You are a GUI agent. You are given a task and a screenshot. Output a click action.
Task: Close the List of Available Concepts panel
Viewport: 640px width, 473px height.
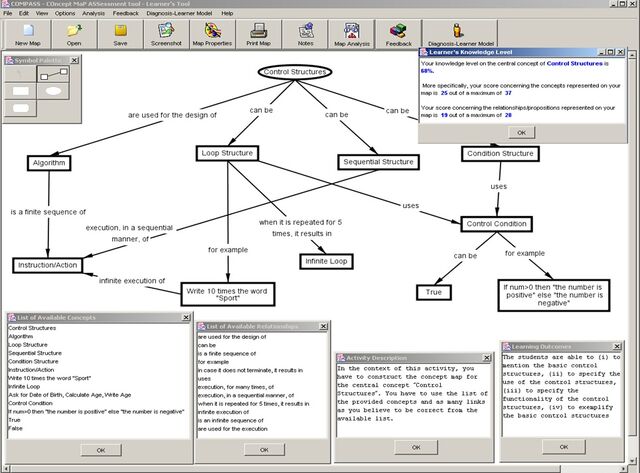click(186, 317)
